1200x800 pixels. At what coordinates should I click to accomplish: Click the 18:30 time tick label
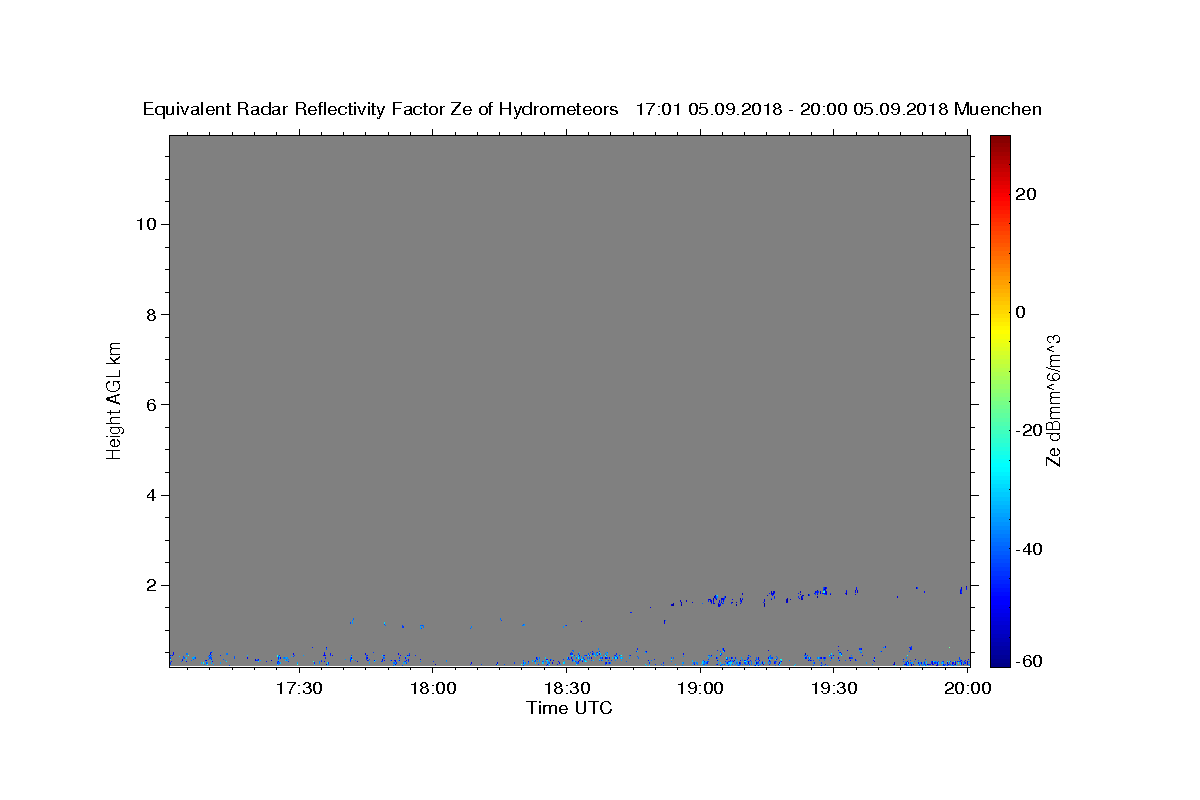[x=566, y=689]
